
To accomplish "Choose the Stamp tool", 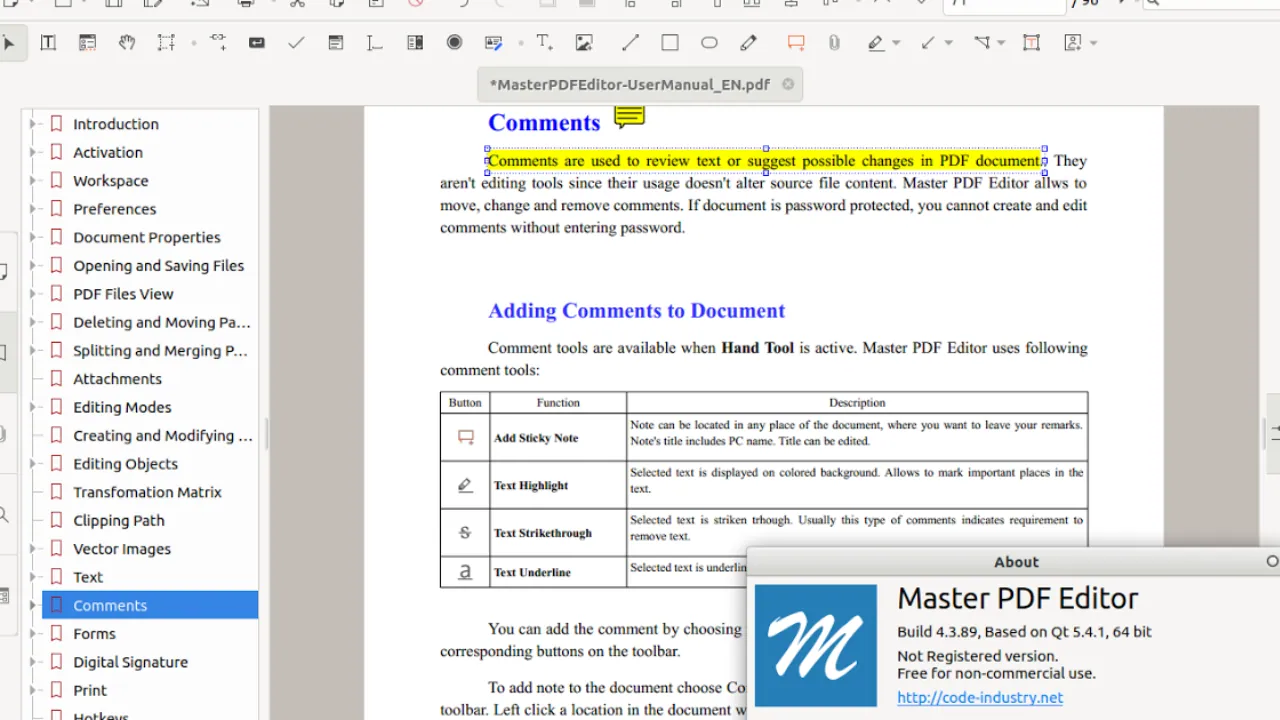I will [1073, 43].
